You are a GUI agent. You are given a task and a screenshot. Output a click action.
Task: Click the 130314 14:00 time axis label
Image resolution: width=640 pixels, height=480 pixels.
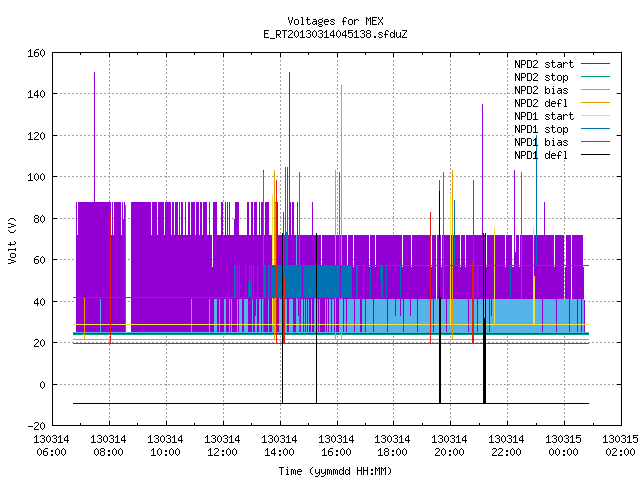pos(280,446)
